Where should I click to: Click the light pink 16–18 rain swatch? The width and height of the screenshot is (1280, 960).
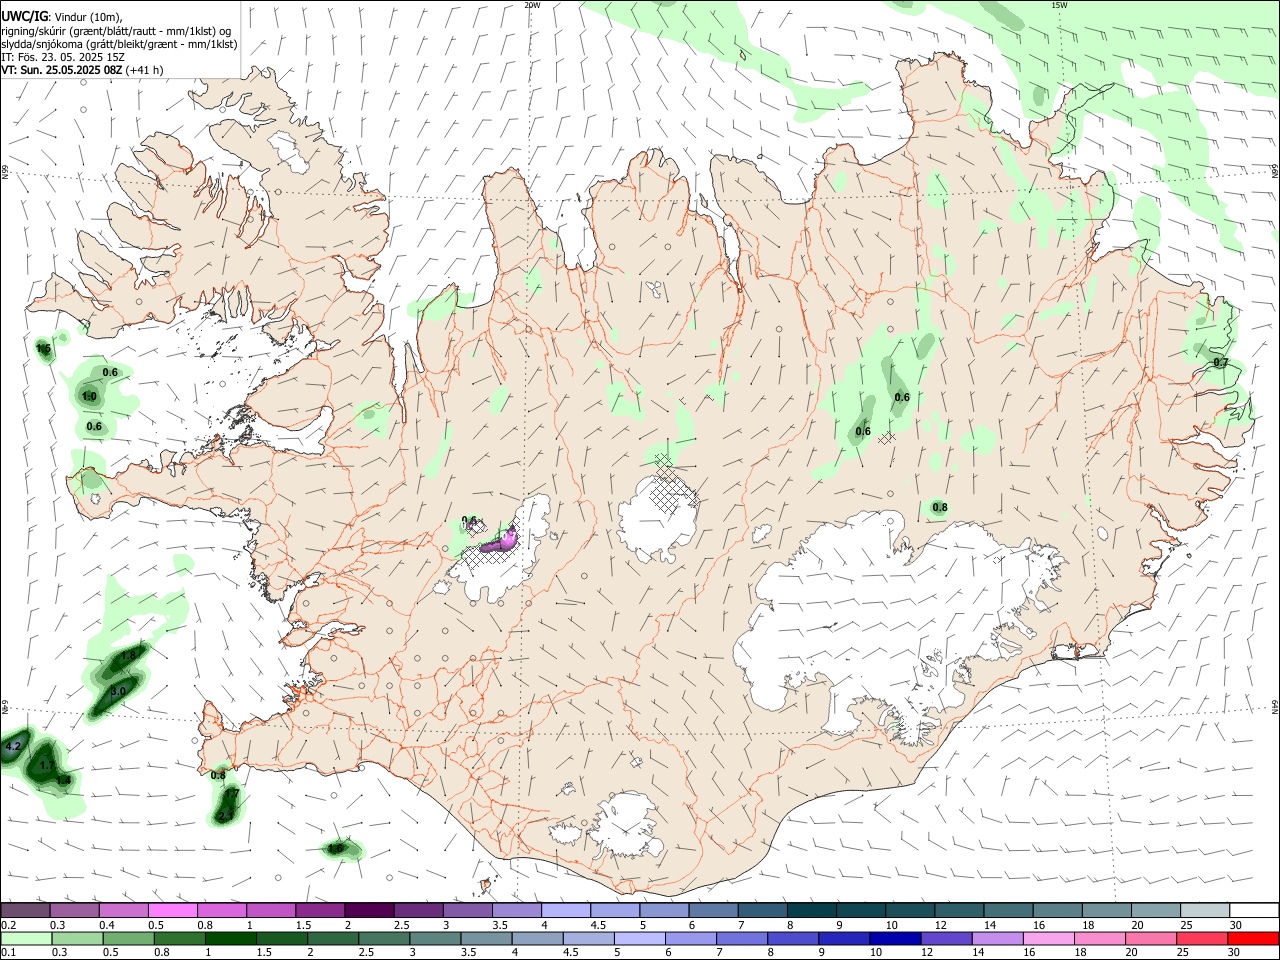coord(1048,939)
